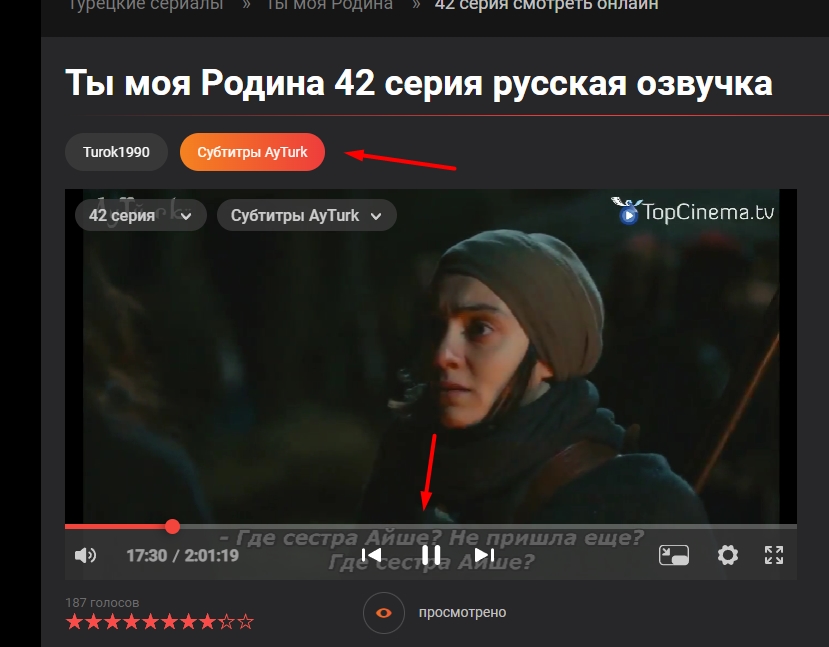Open player settings gear
This screenshot has width=829, height=647.
[x=728, y=555]
